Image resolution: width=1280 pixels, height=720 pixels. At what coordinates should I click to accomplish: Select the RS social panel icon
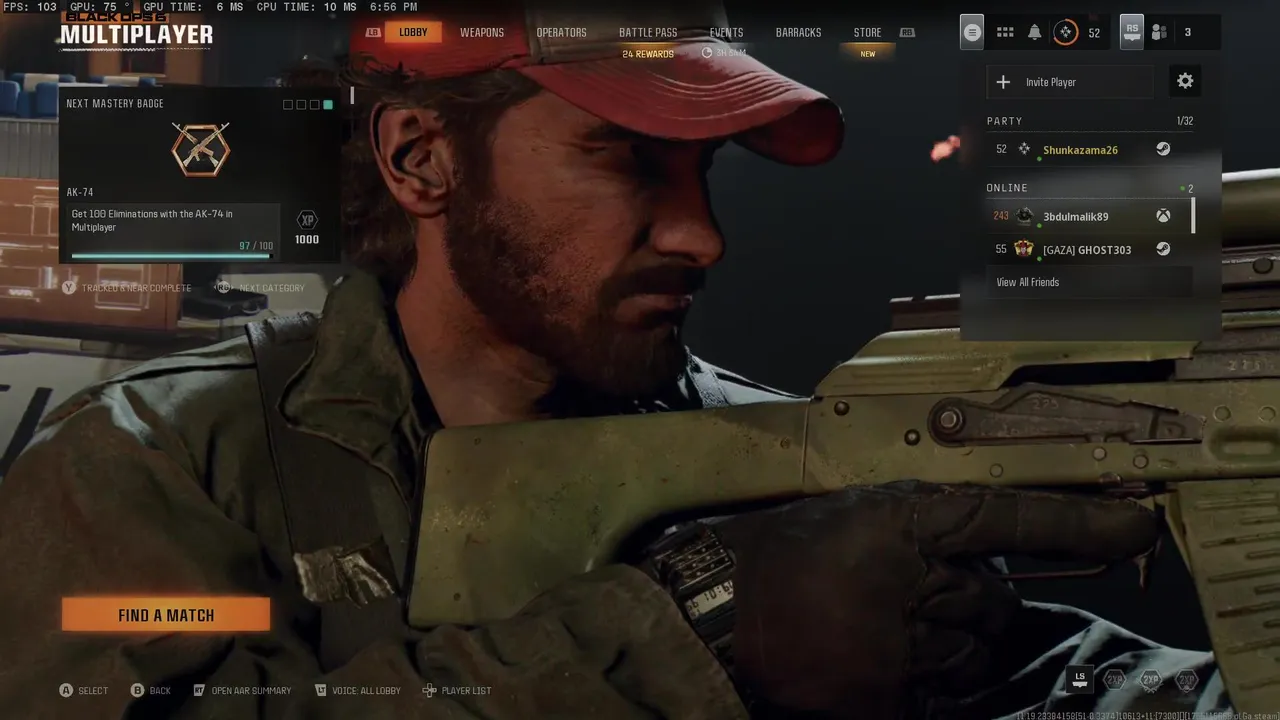tap(1132, 32)
